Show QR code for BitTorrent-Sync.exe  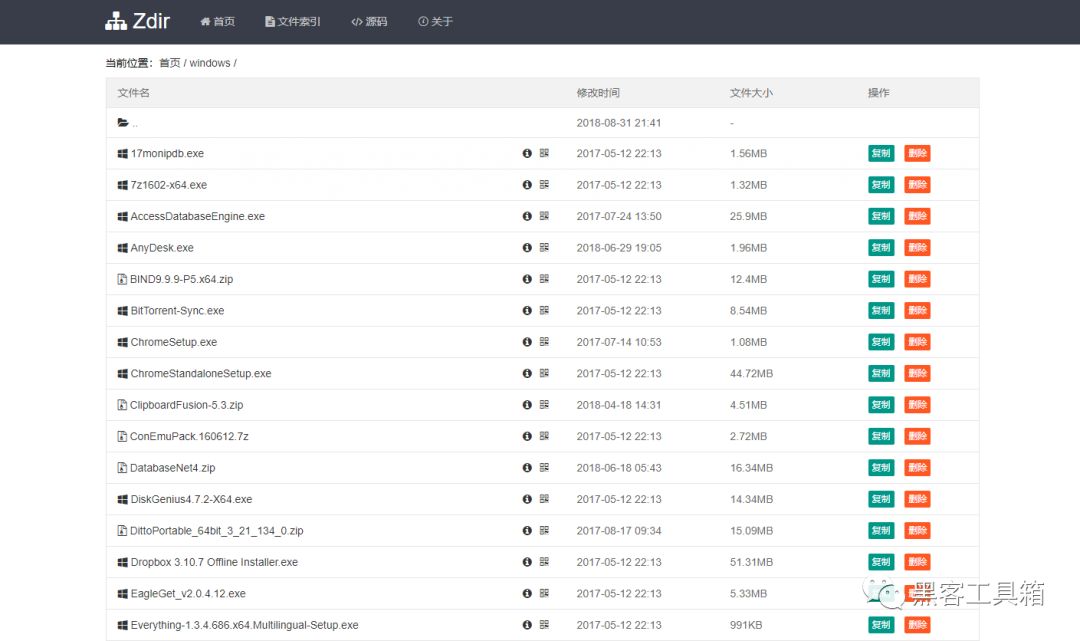(545, 311)
